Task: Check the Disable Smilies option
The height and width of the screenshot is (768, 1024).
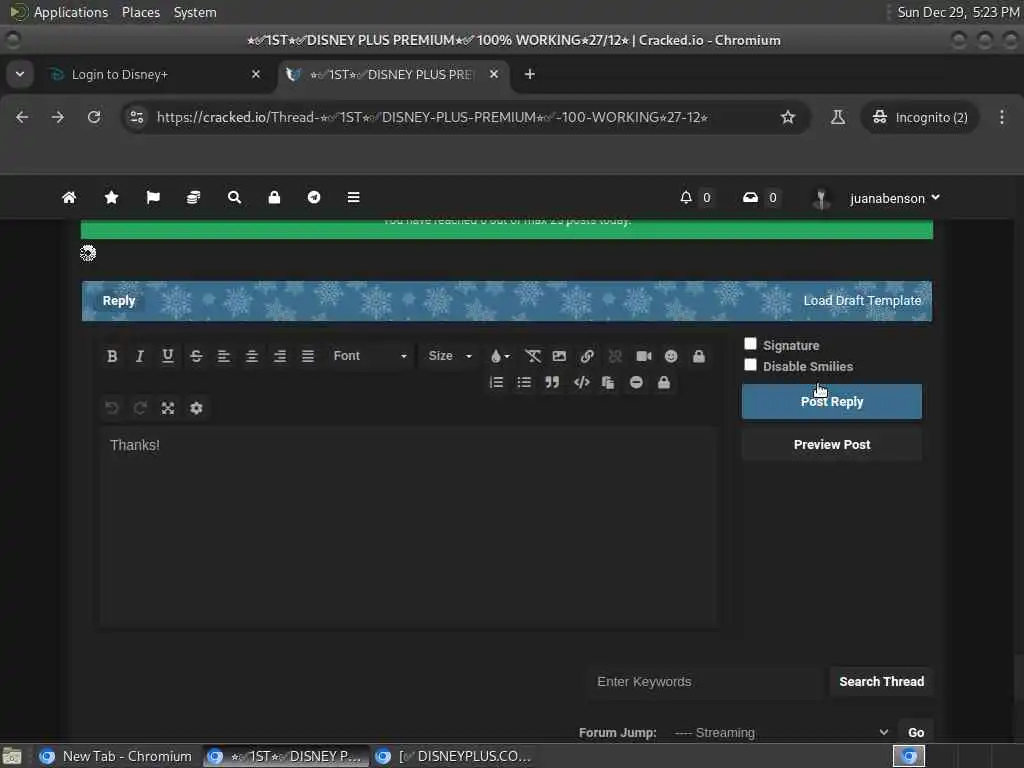Action: tap(750, 365)
